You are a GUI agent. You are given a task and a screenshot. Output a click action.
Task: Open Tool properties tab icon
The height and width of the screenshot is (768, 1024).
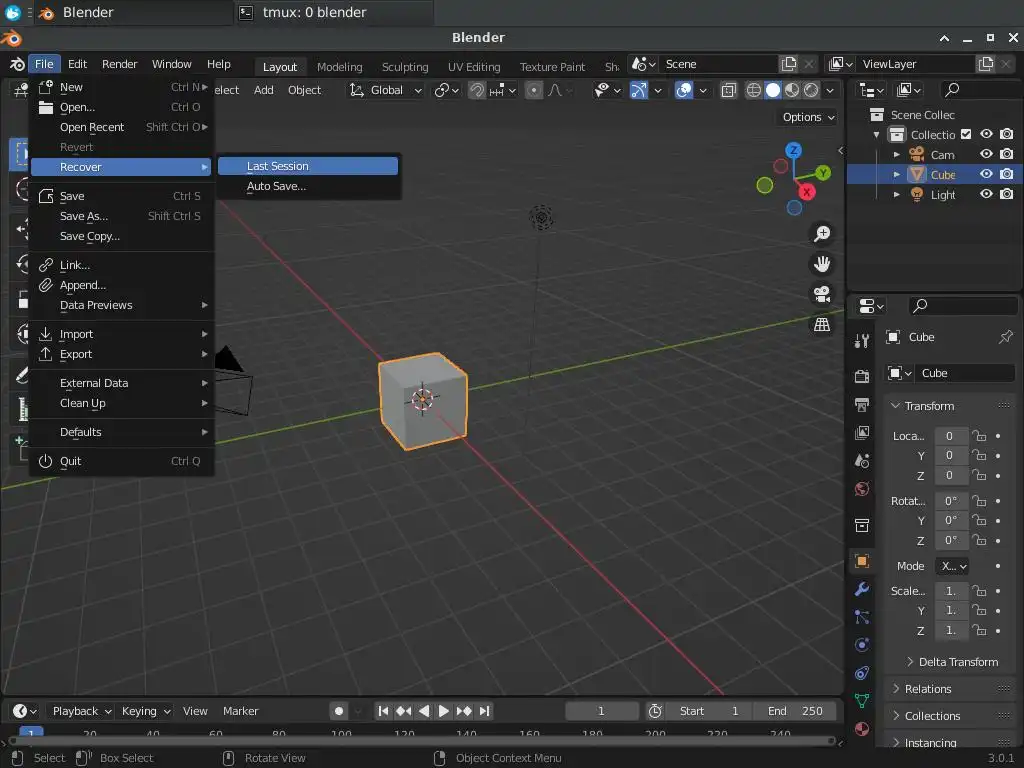862,340
